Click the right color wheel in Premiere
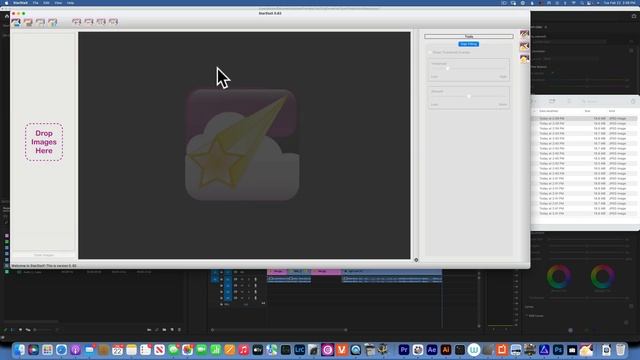 [602, 277]
